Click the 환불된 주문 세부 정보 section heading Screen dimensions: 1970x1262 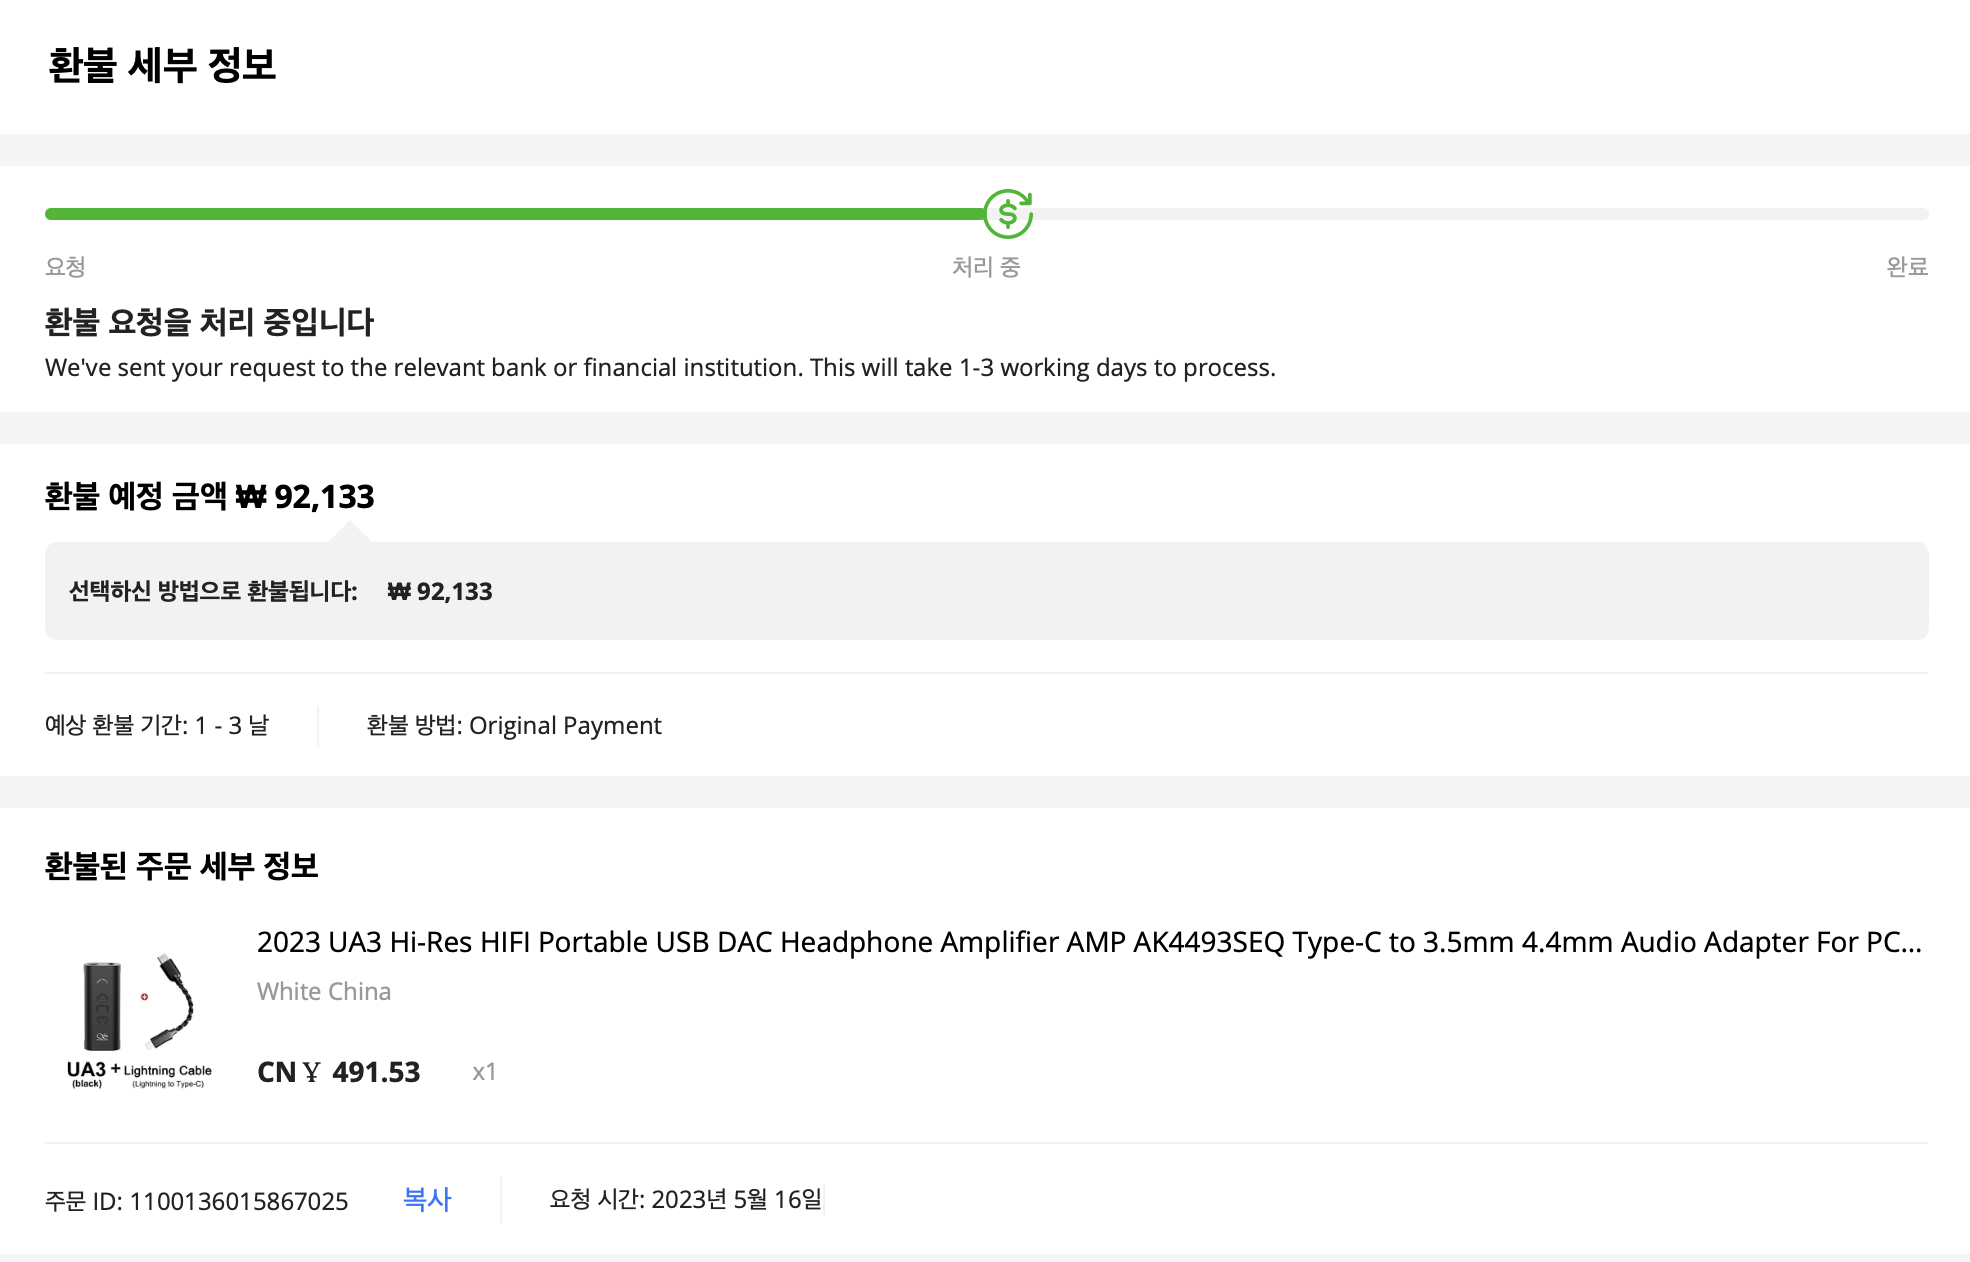tap(181, 866)
